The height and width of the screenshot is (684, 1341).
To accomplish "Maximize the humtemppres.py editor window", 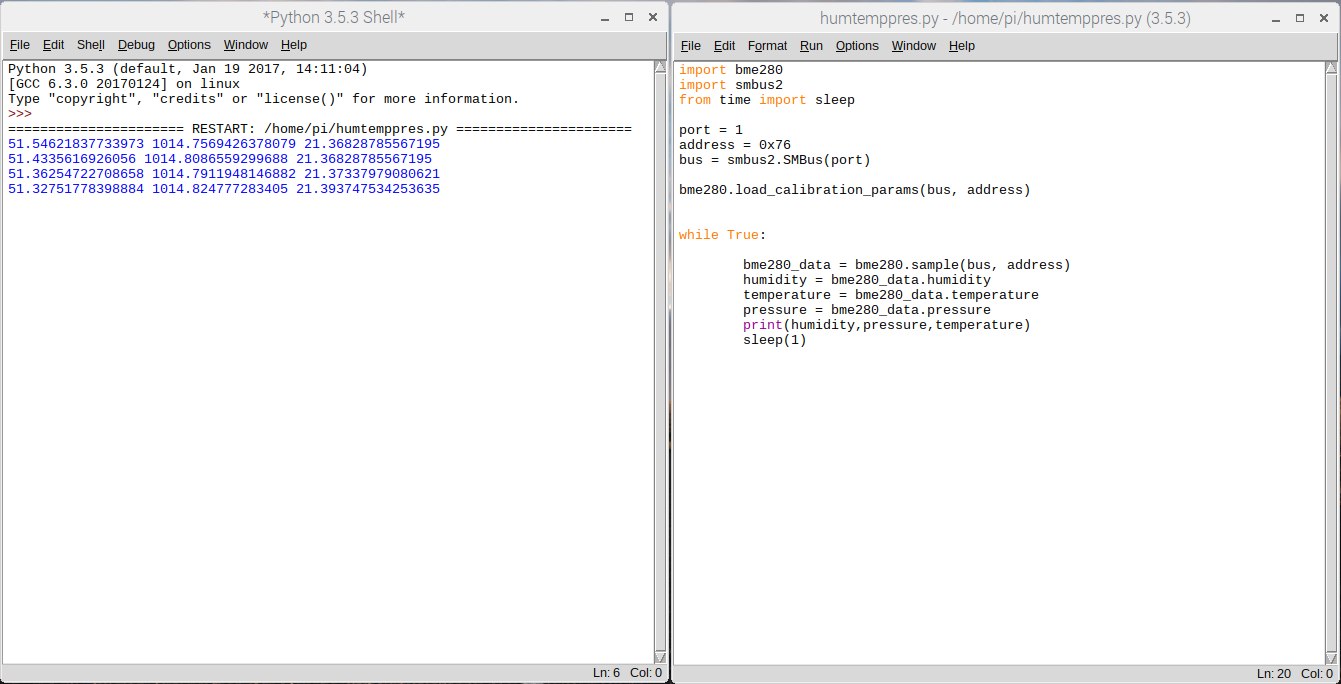I will coord(1301,18).
